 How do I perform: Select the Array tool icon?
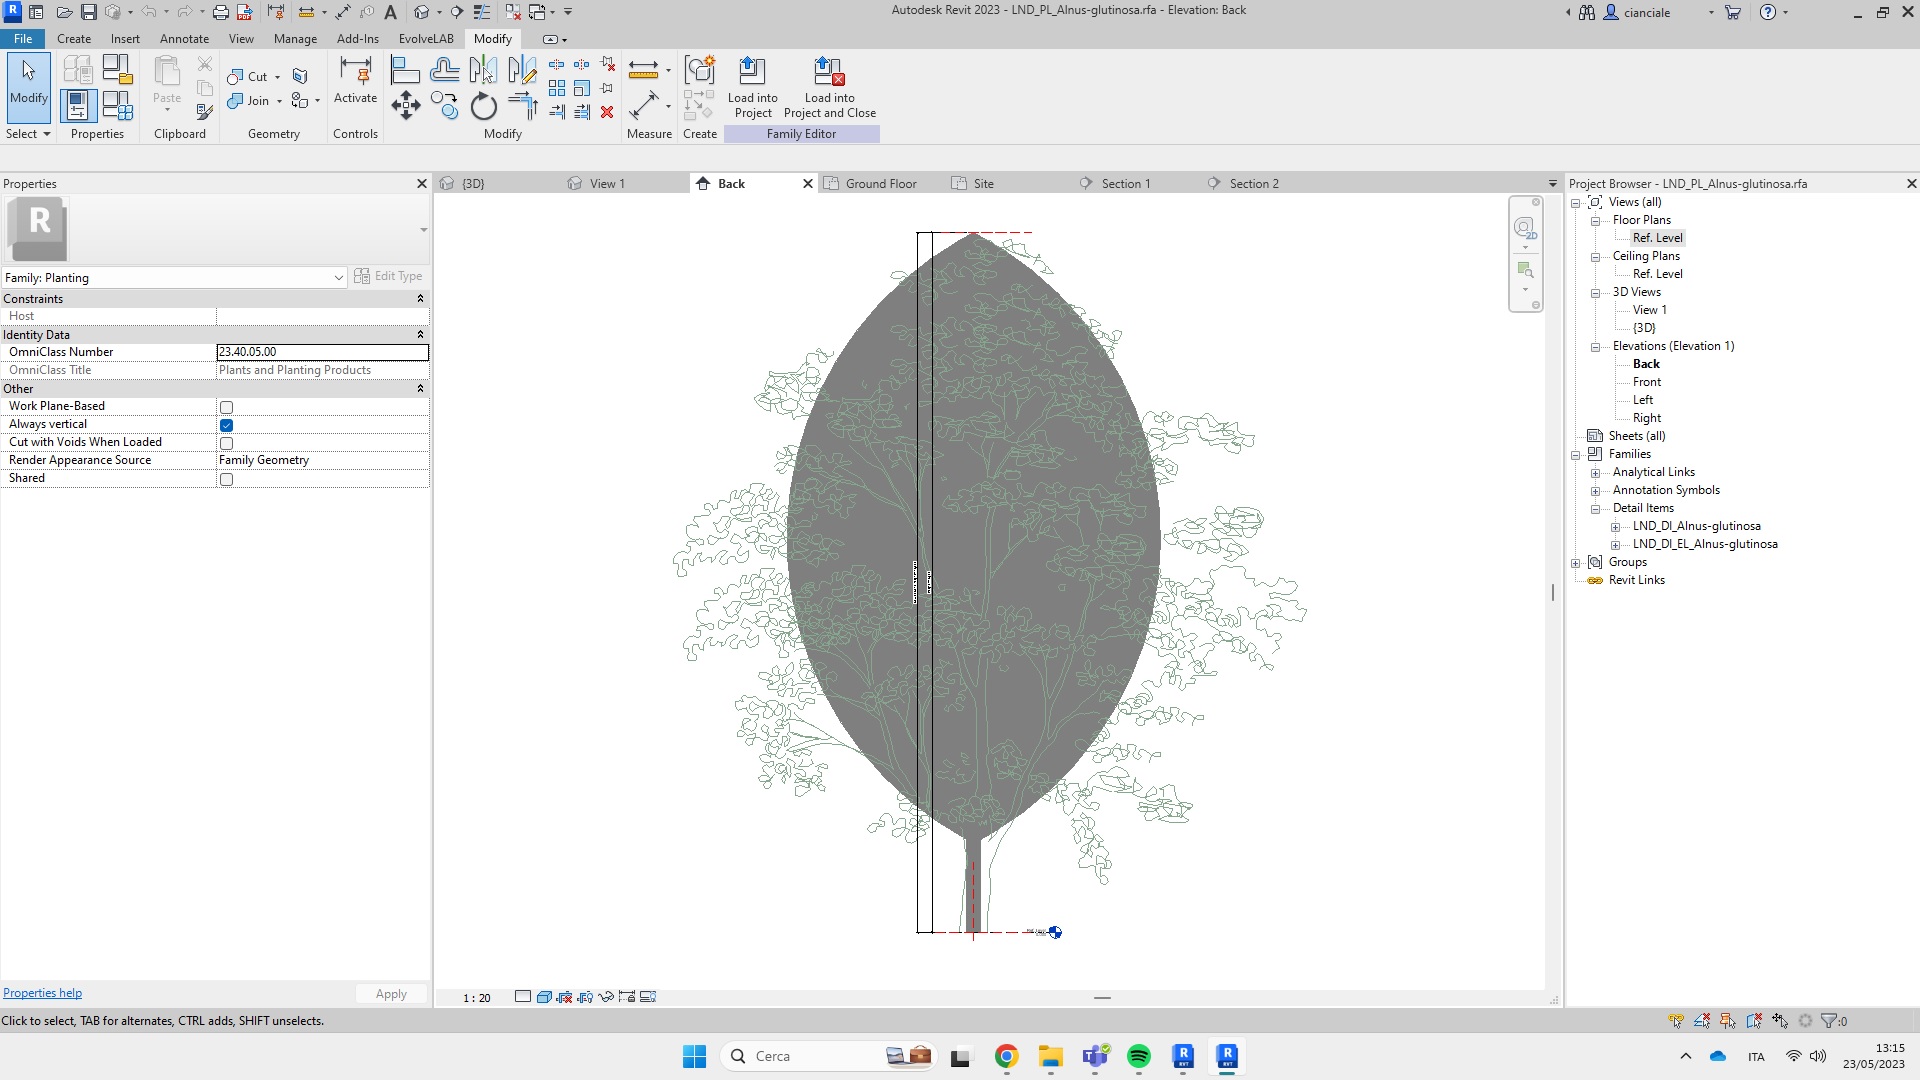557,89
